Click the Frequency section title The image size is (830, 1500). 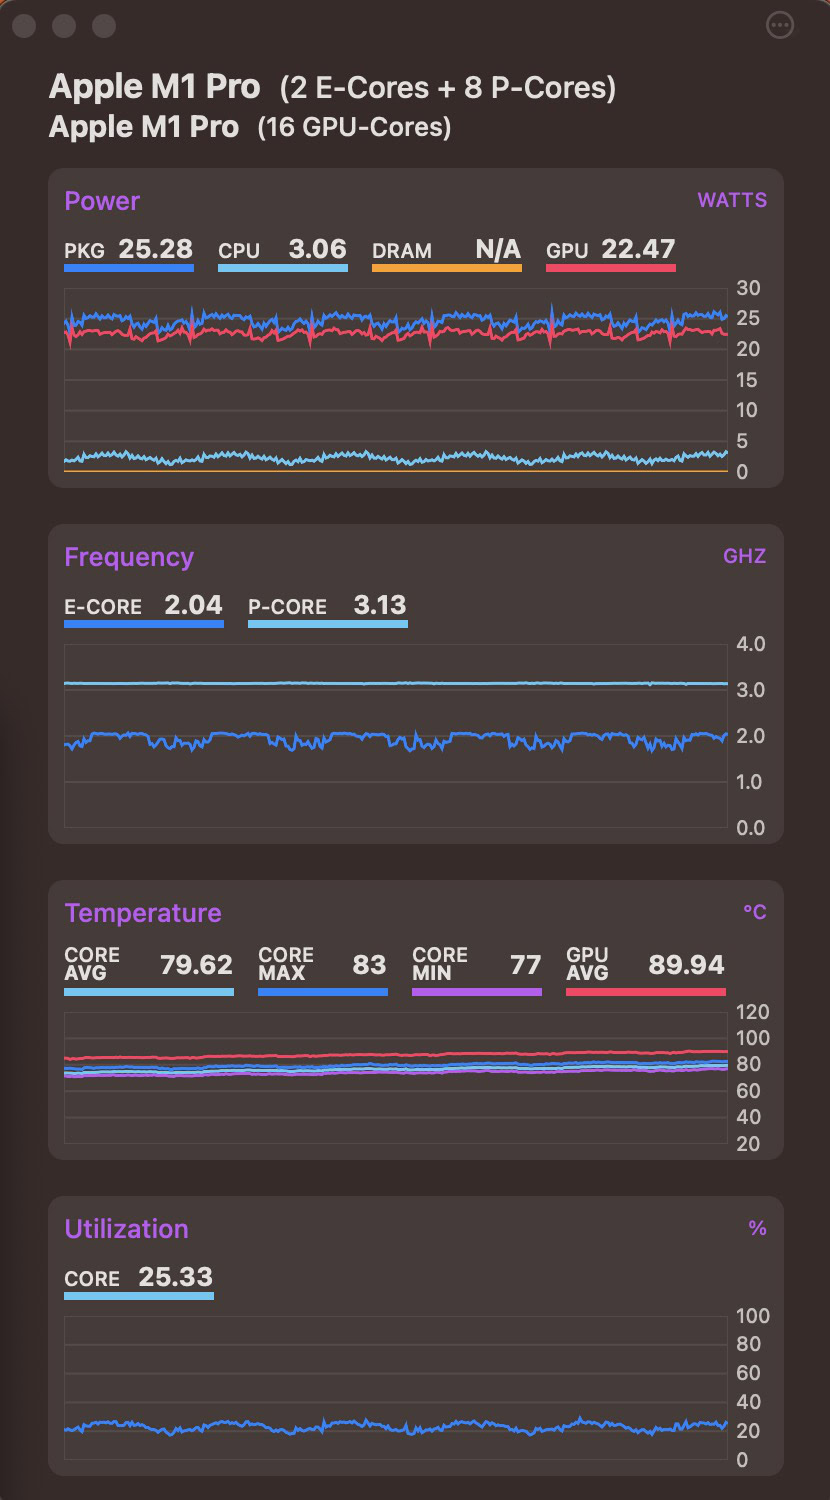coord(129,557)
